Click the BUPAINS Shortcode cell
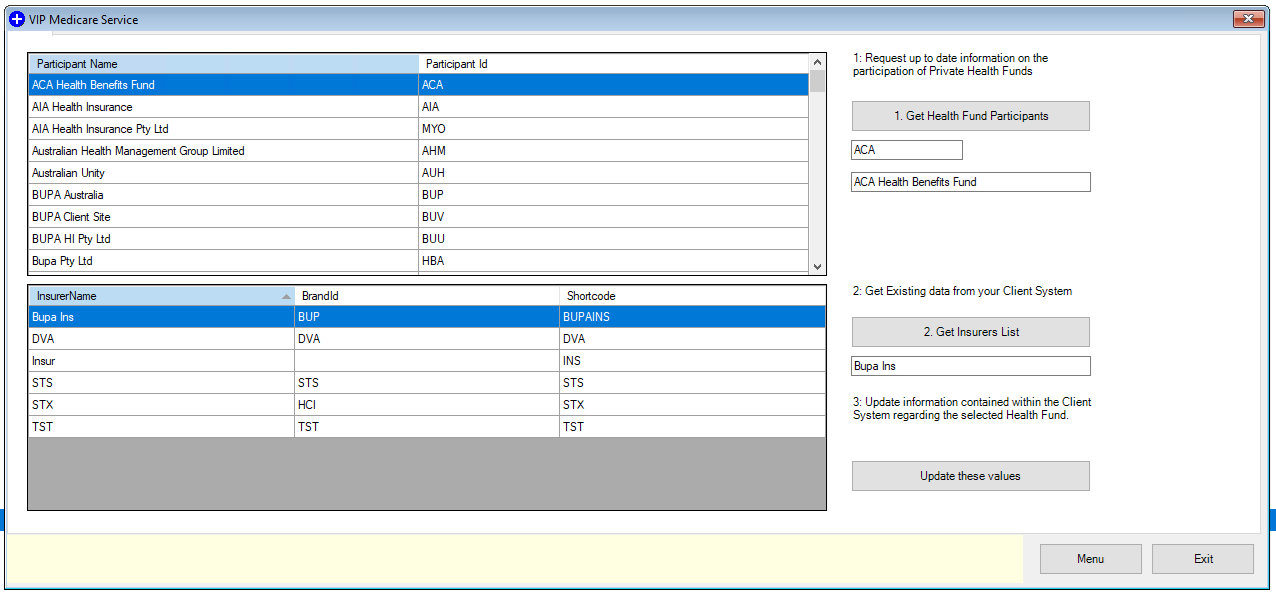The height and width of the screenshot is (595, 1276). coord(692,317)
